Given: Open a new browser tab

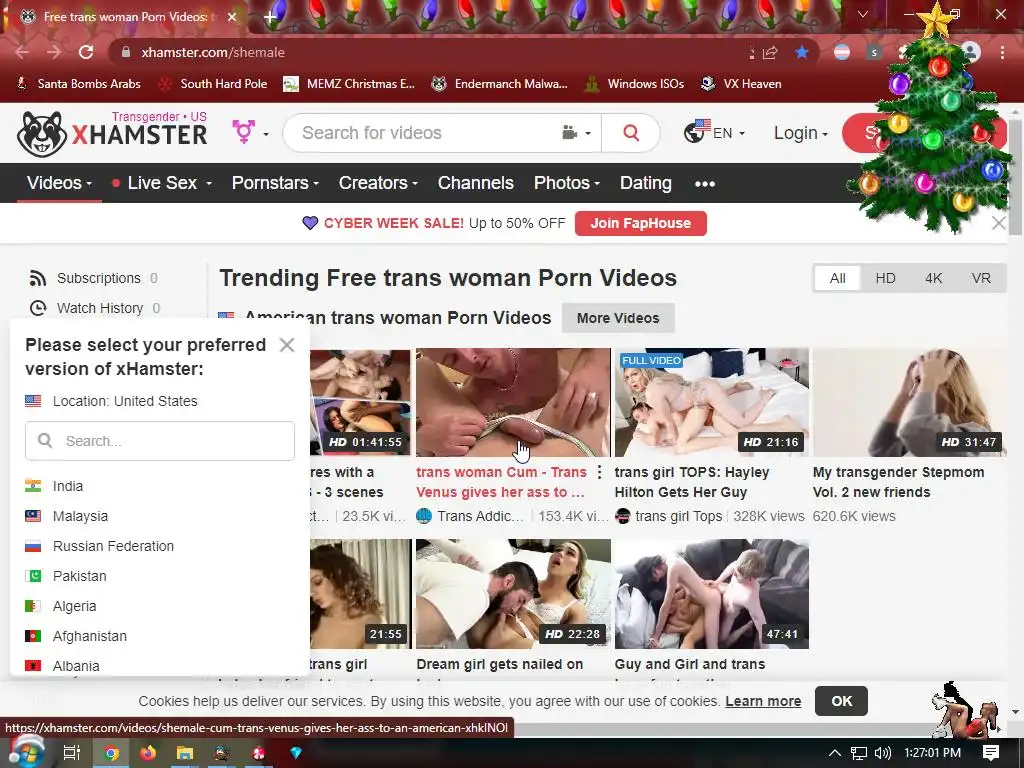Looking at the screenshot, I should click(x=270, y=17).
